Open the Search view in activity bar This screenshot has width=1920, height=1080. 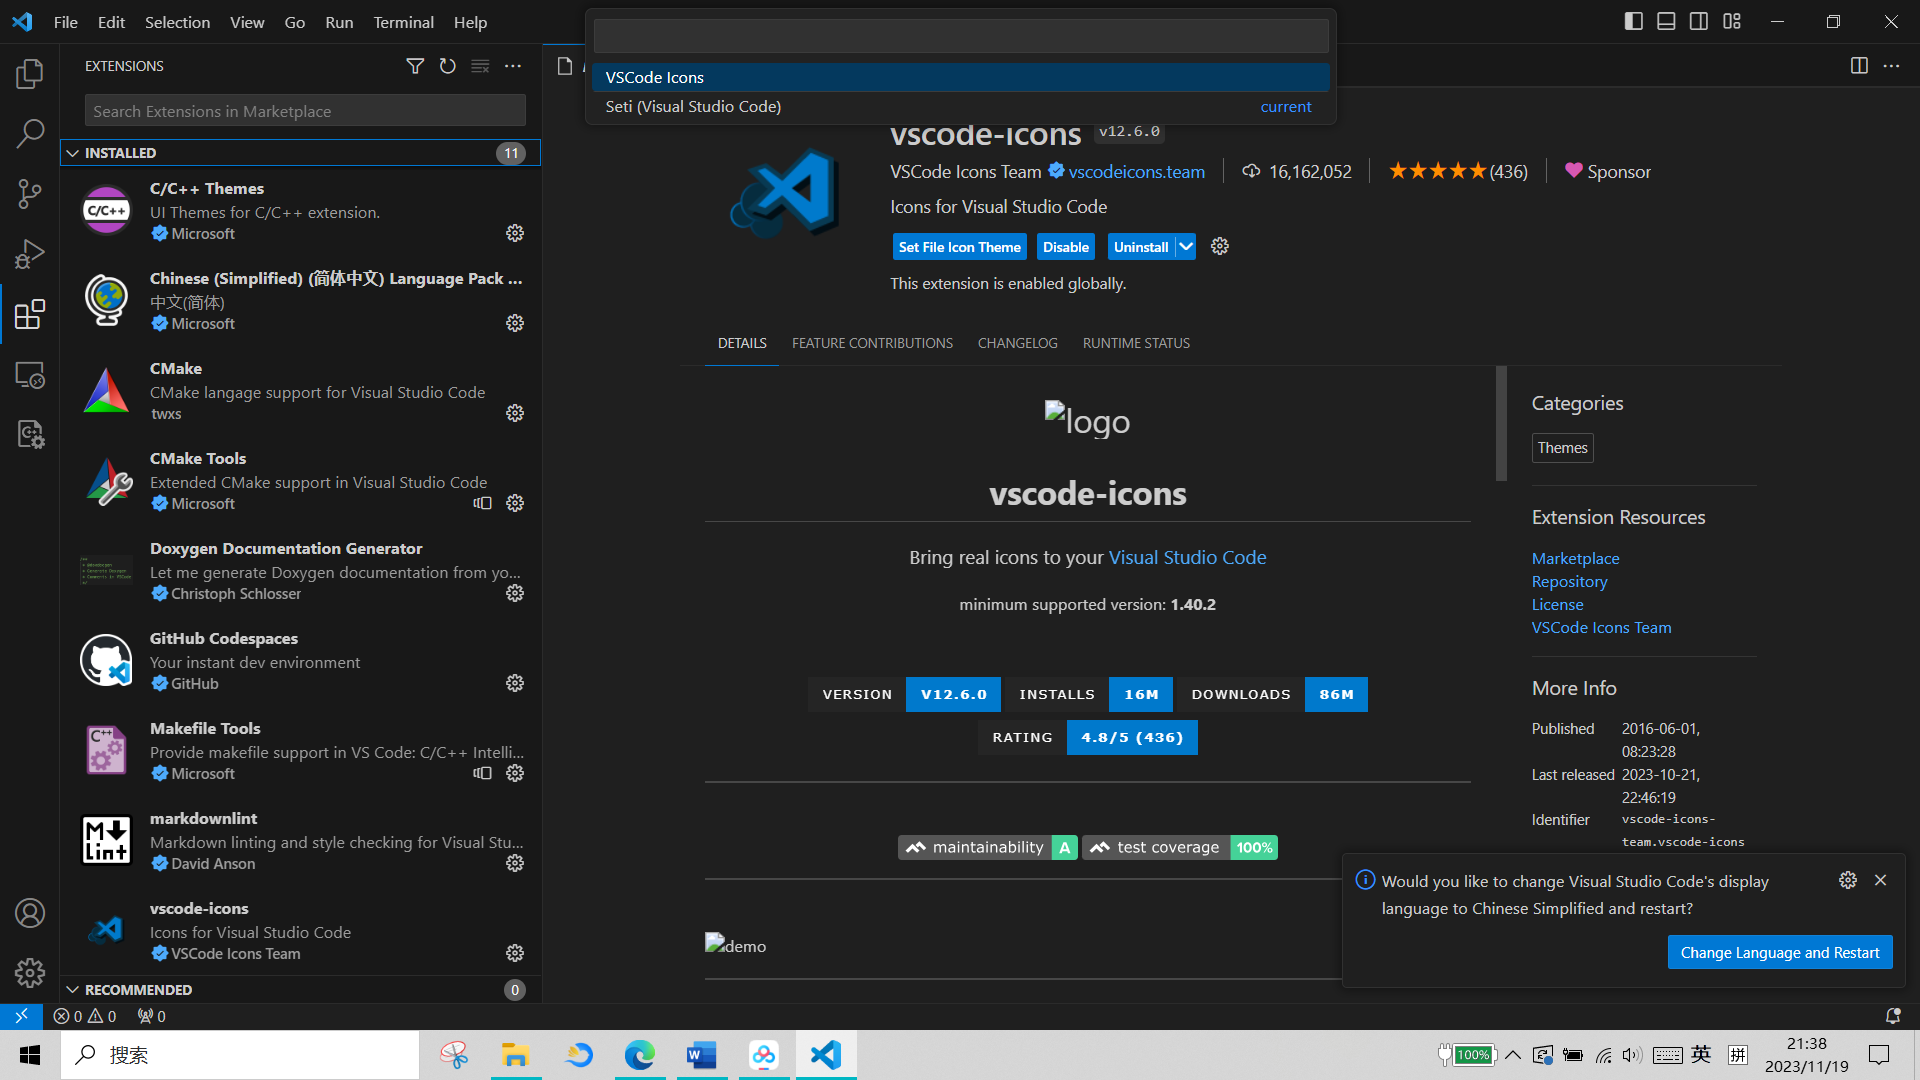[30, 133]
